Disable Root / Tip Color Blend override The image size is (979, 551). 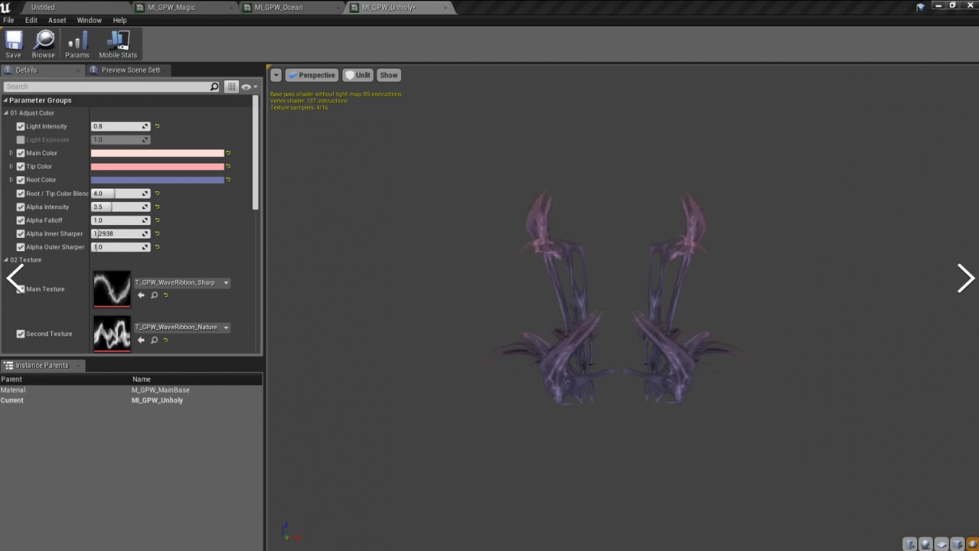click(21, 193)
